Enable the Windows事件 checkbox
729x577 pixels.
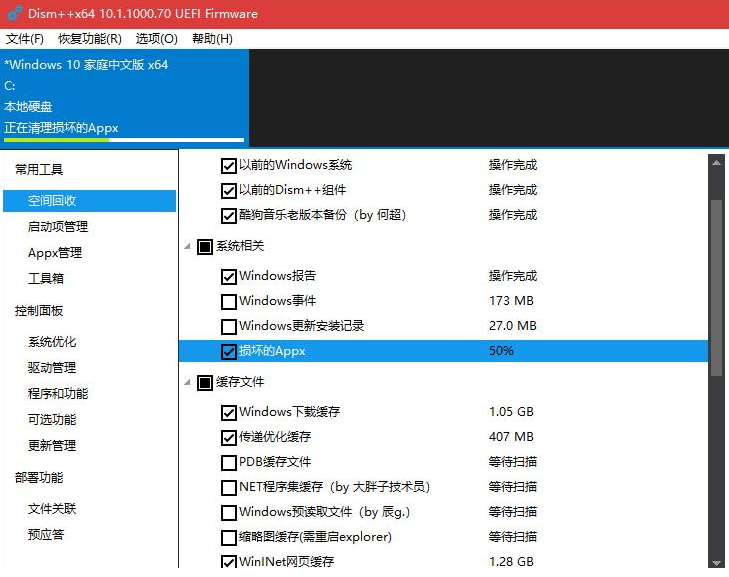(229, 302)
